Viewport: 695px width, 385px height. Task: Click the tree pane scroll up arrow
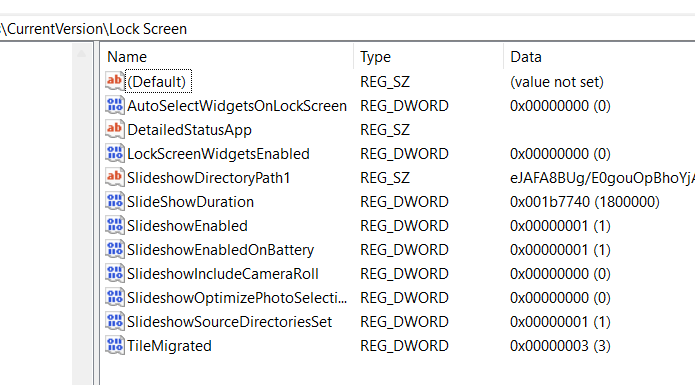[x=82, y=54]
